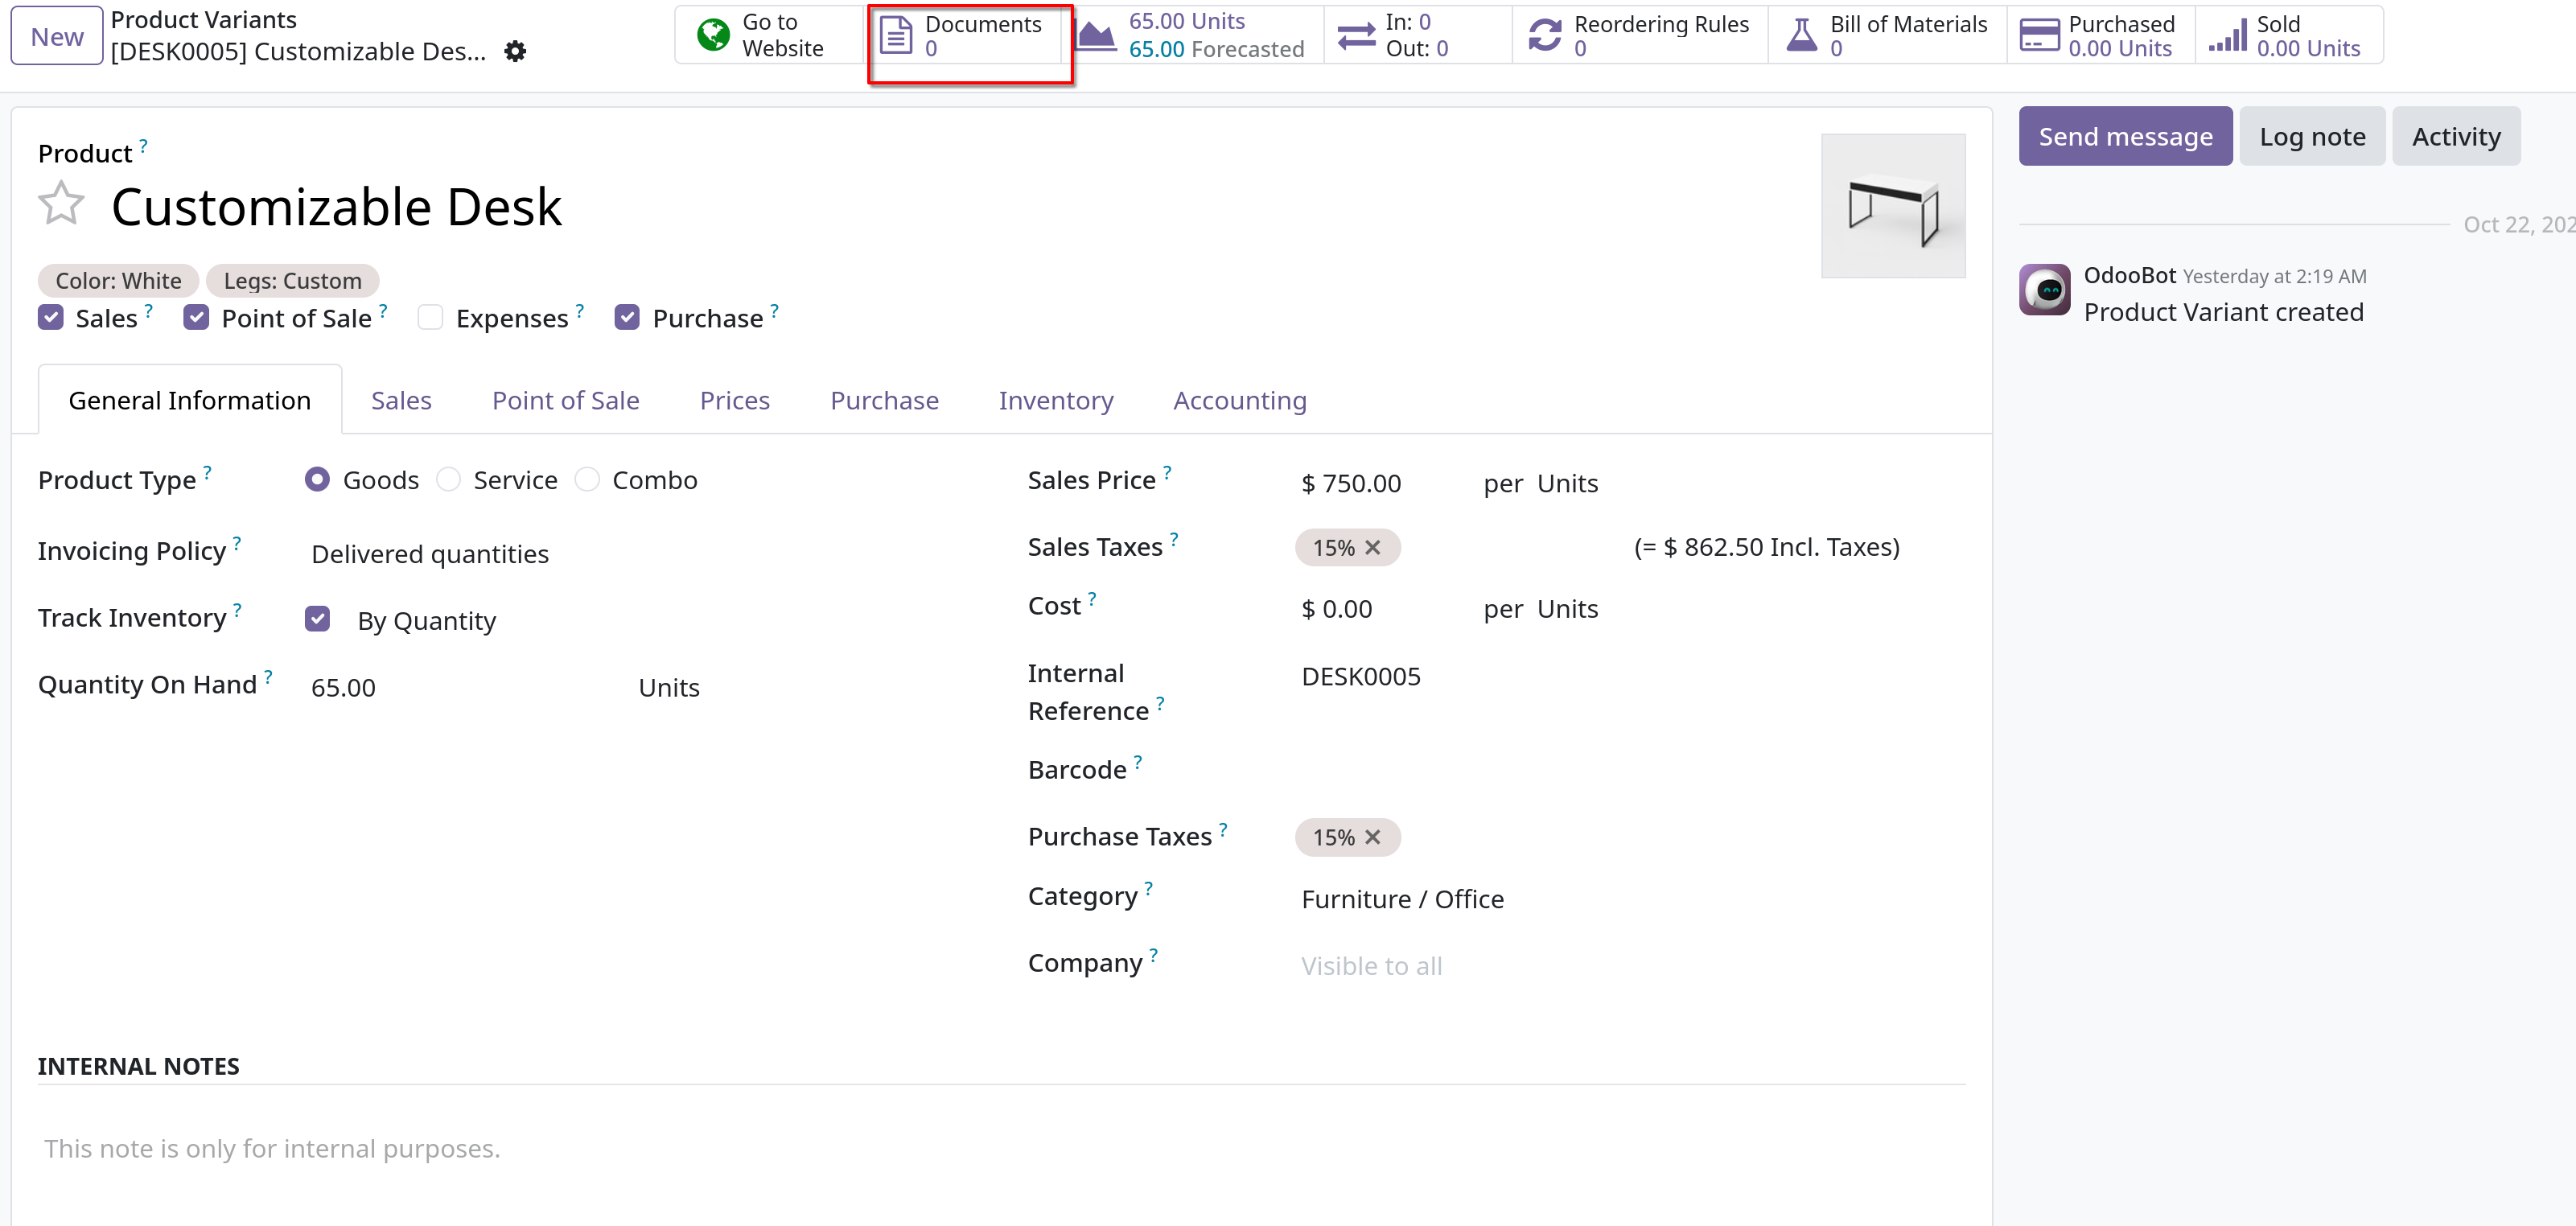
Task: Open the Prices tab
Action: [x=734, y=400]
